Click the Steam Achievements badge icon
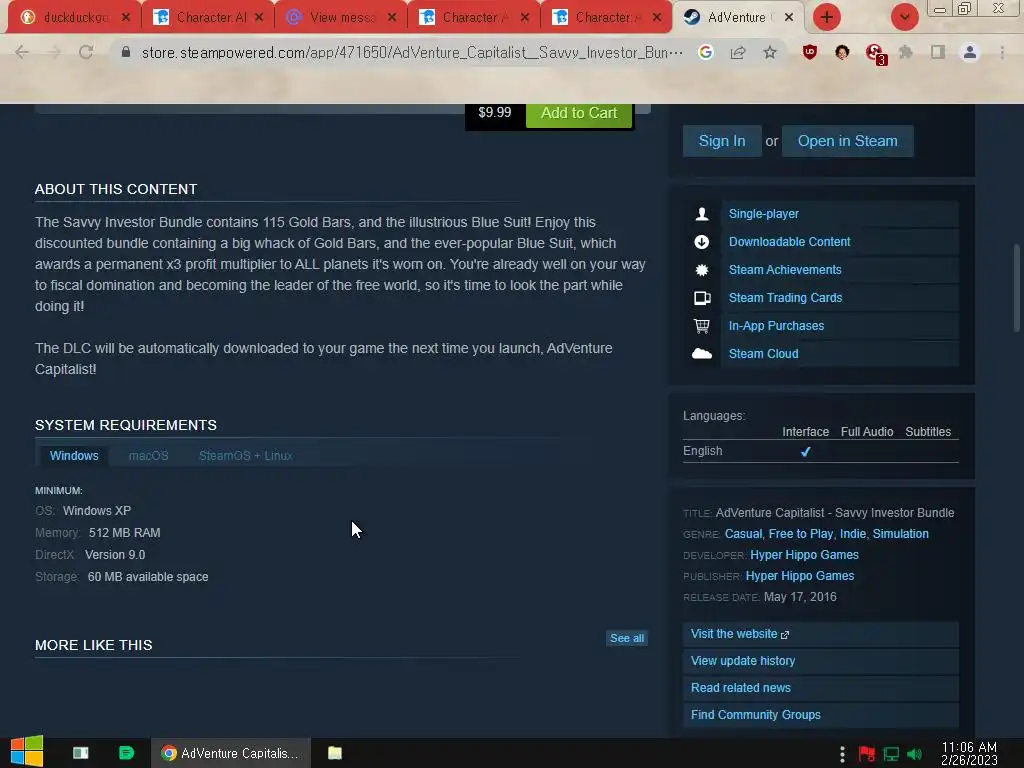Screen dimensions: 1024x768 (x=701, y=270)
